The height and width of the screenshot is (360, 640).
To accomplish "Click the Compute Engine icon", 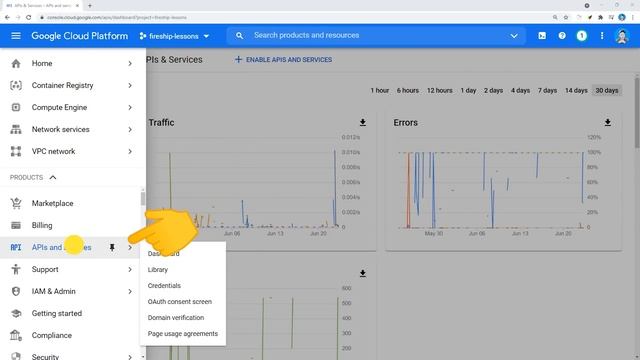I will tap(16, 107).
